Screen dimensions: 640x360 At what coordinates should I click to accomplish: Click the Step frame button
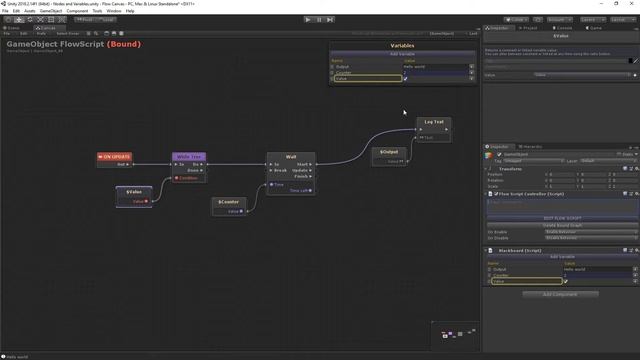(x=330, y=20)
